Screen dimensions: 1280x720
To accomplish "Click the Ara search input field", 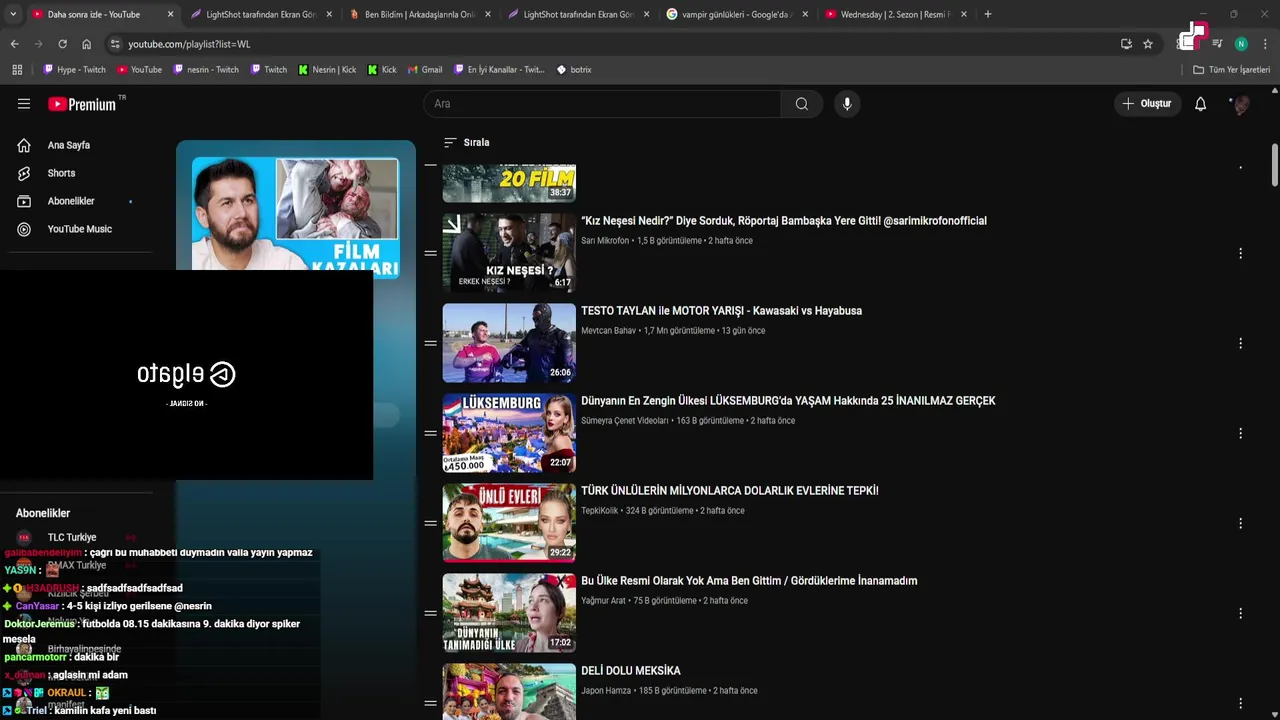I will tap(602, 104).
